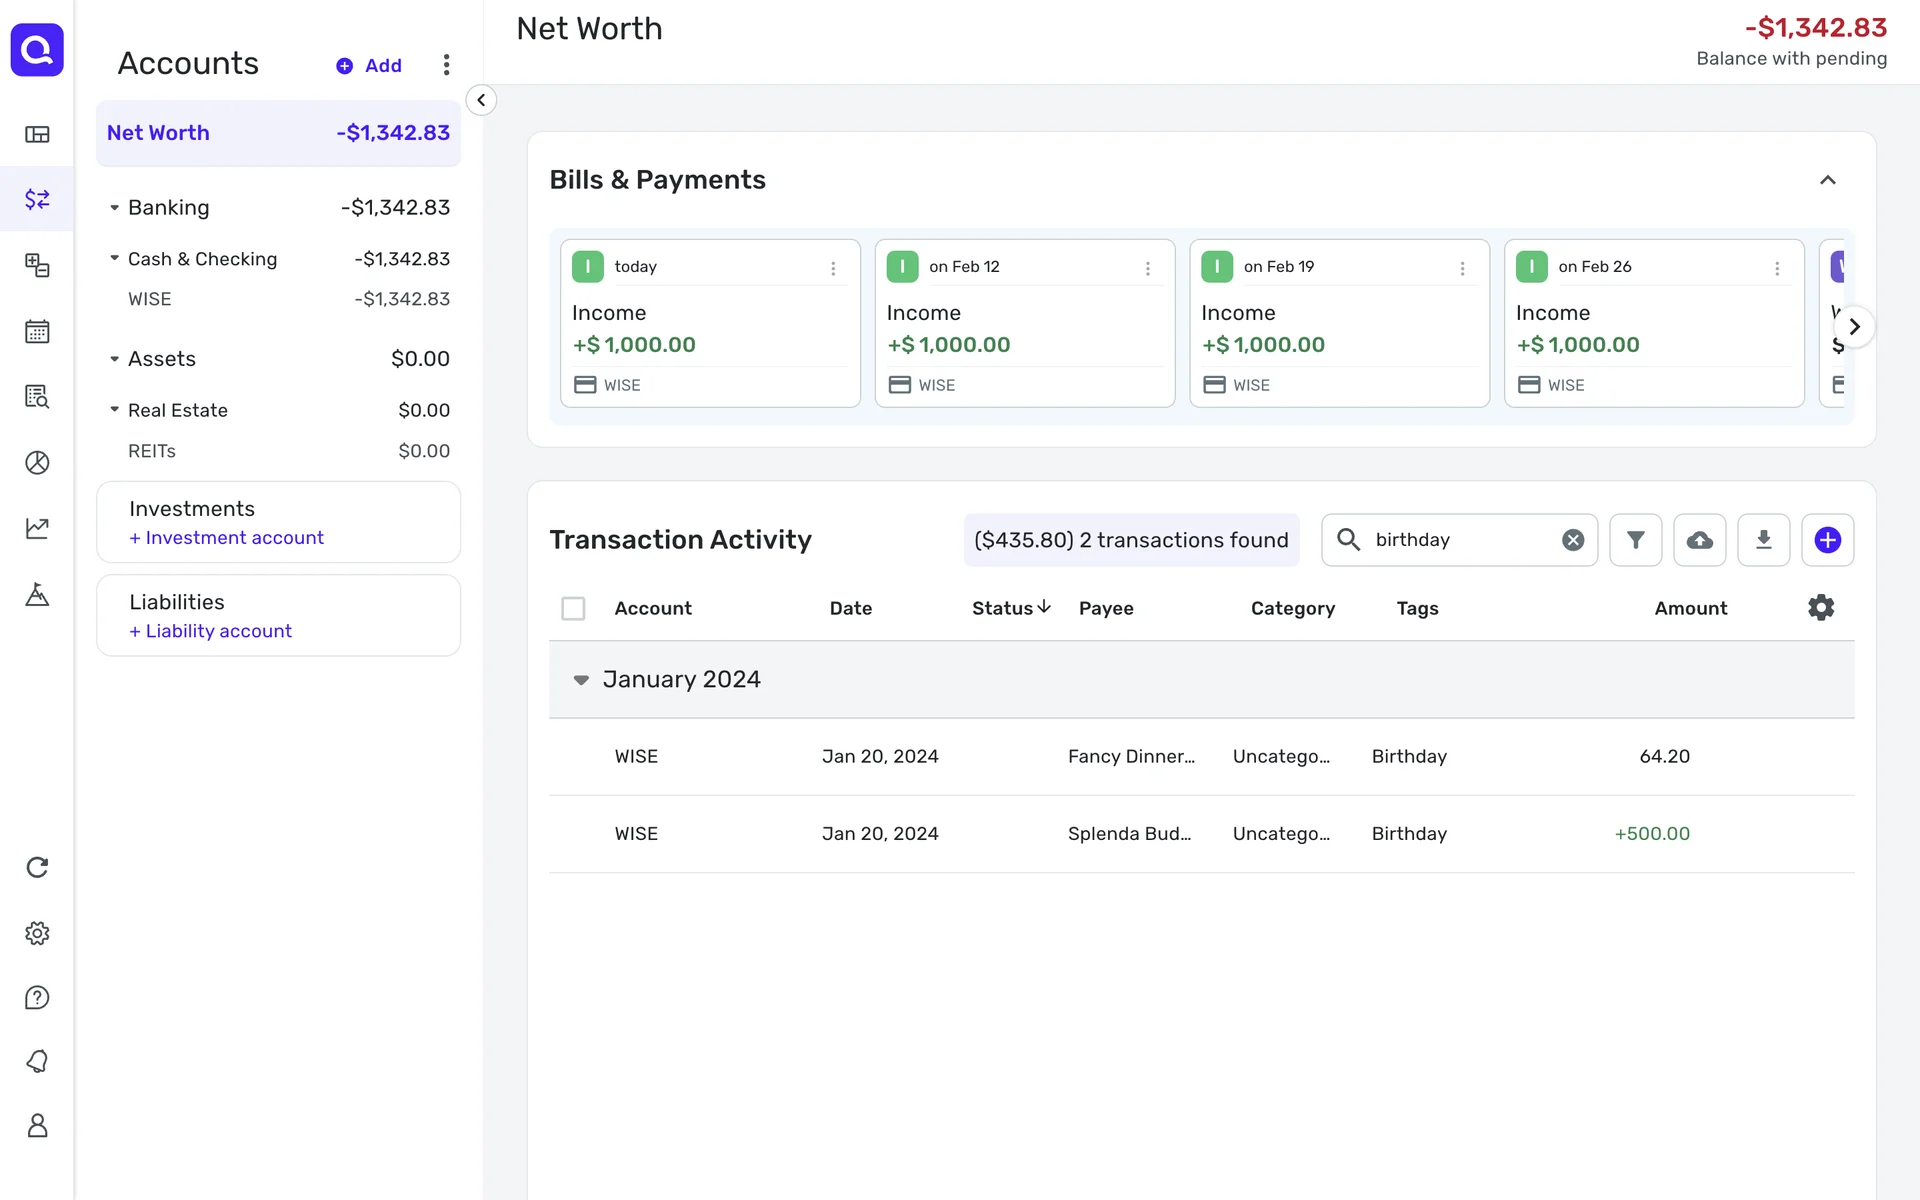Open the Accounts three-dot menu

coord(446,65)
